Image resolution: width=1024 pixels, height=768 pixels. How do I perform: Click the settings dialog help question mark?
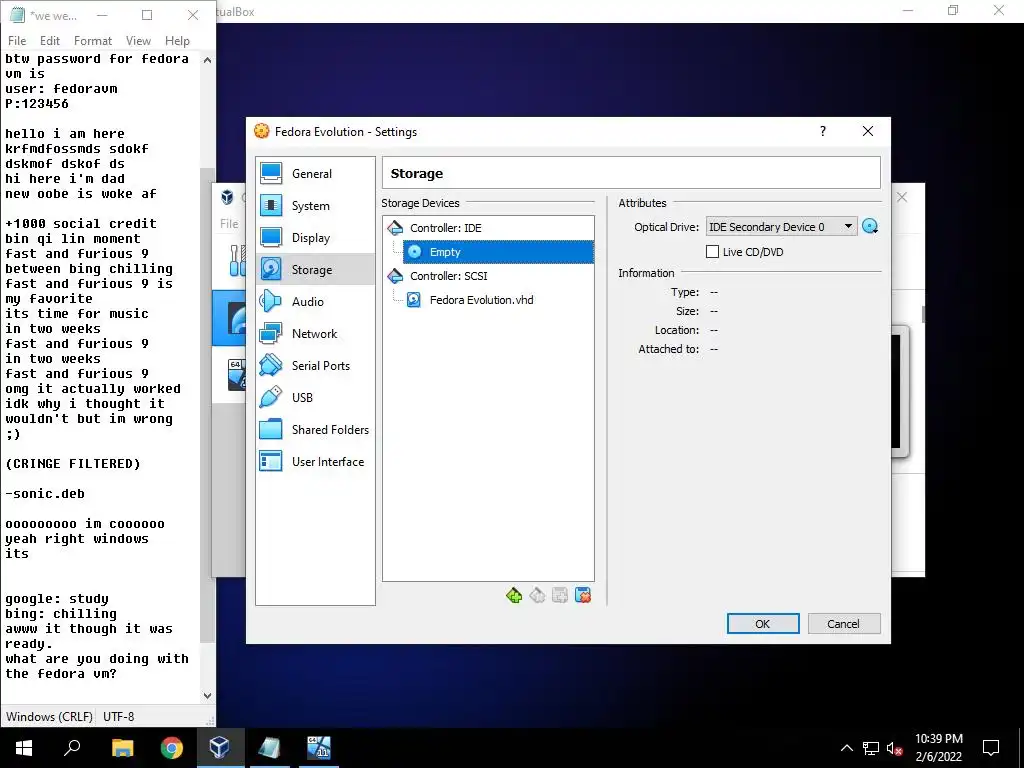(x=823, y=131)
